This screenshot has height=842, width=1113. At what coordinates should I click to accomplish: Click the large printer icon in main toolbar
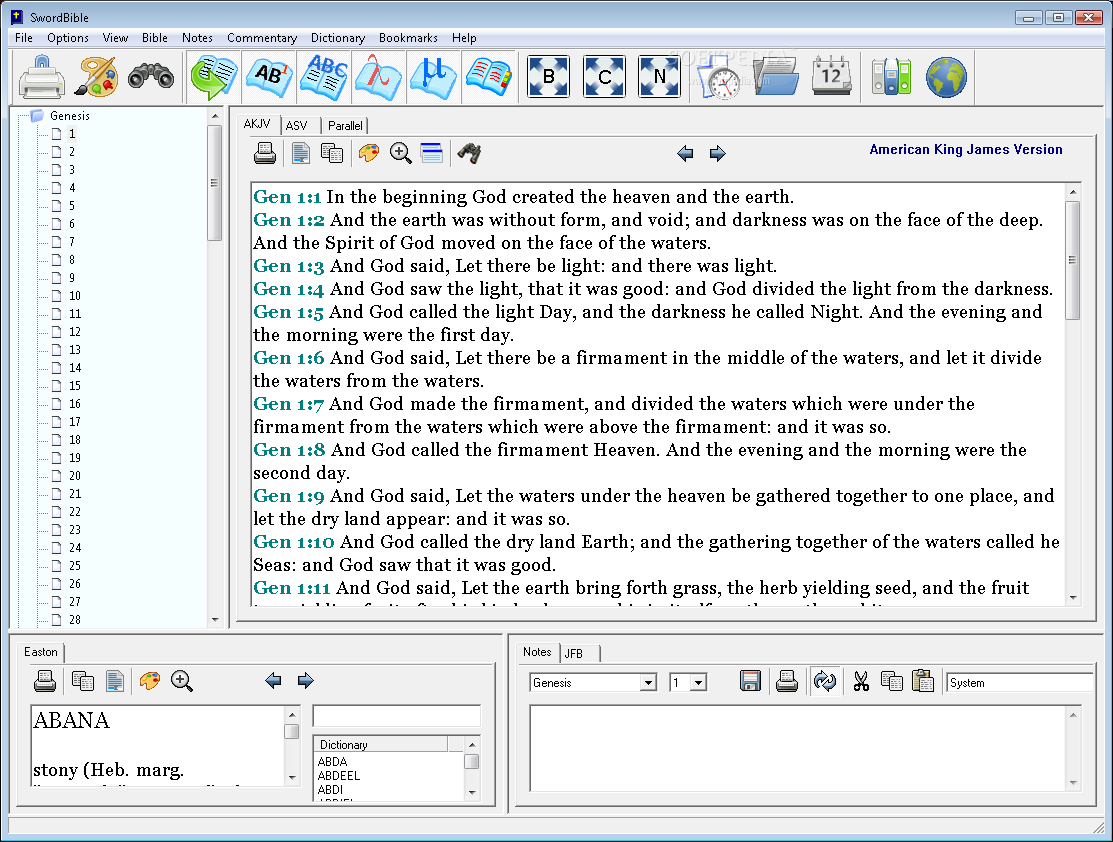41,77
